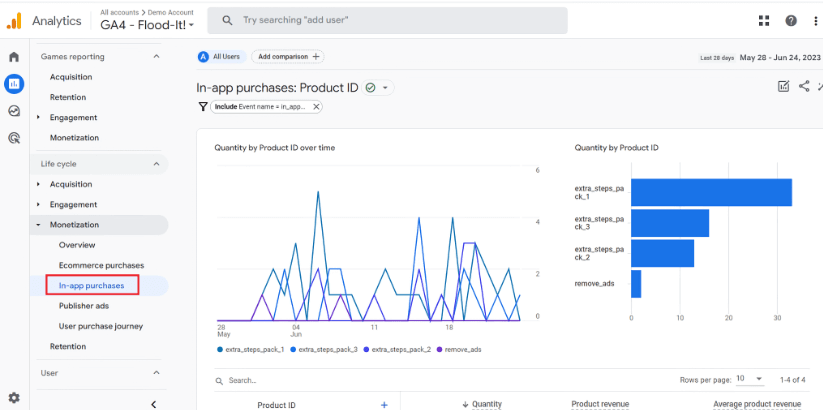The height and width of the screenshot is (410, 823).
Task: Remove the Event name filter chip
Action: click(317, 106)
